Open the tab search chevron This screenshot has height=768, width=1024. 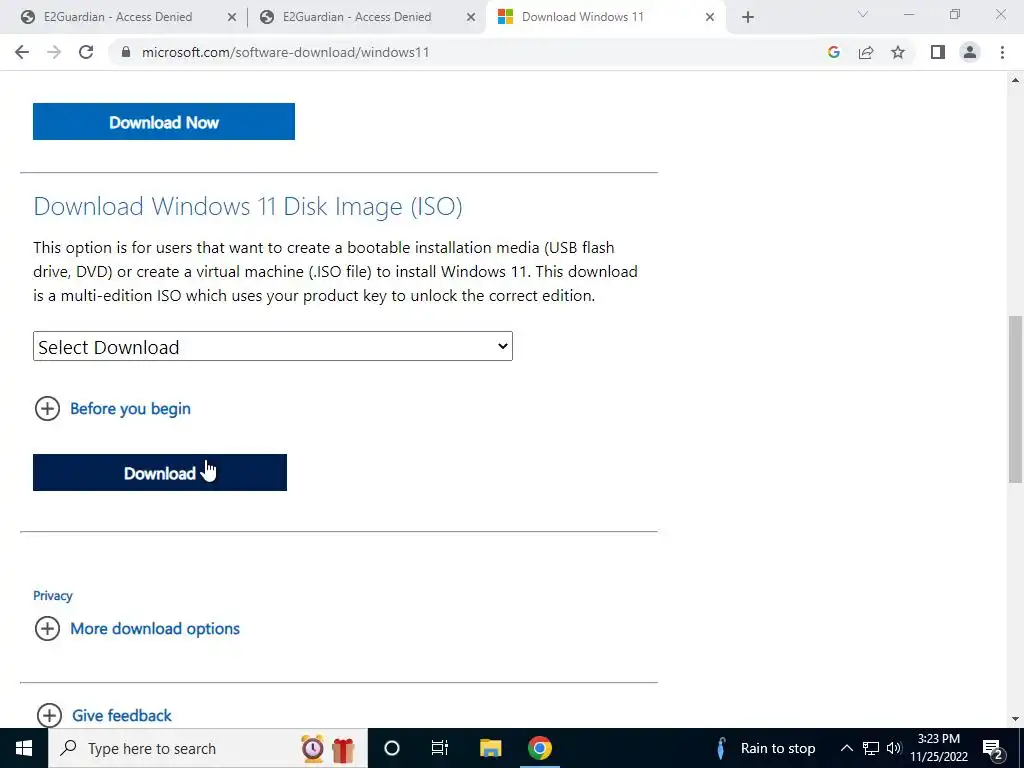863,14
